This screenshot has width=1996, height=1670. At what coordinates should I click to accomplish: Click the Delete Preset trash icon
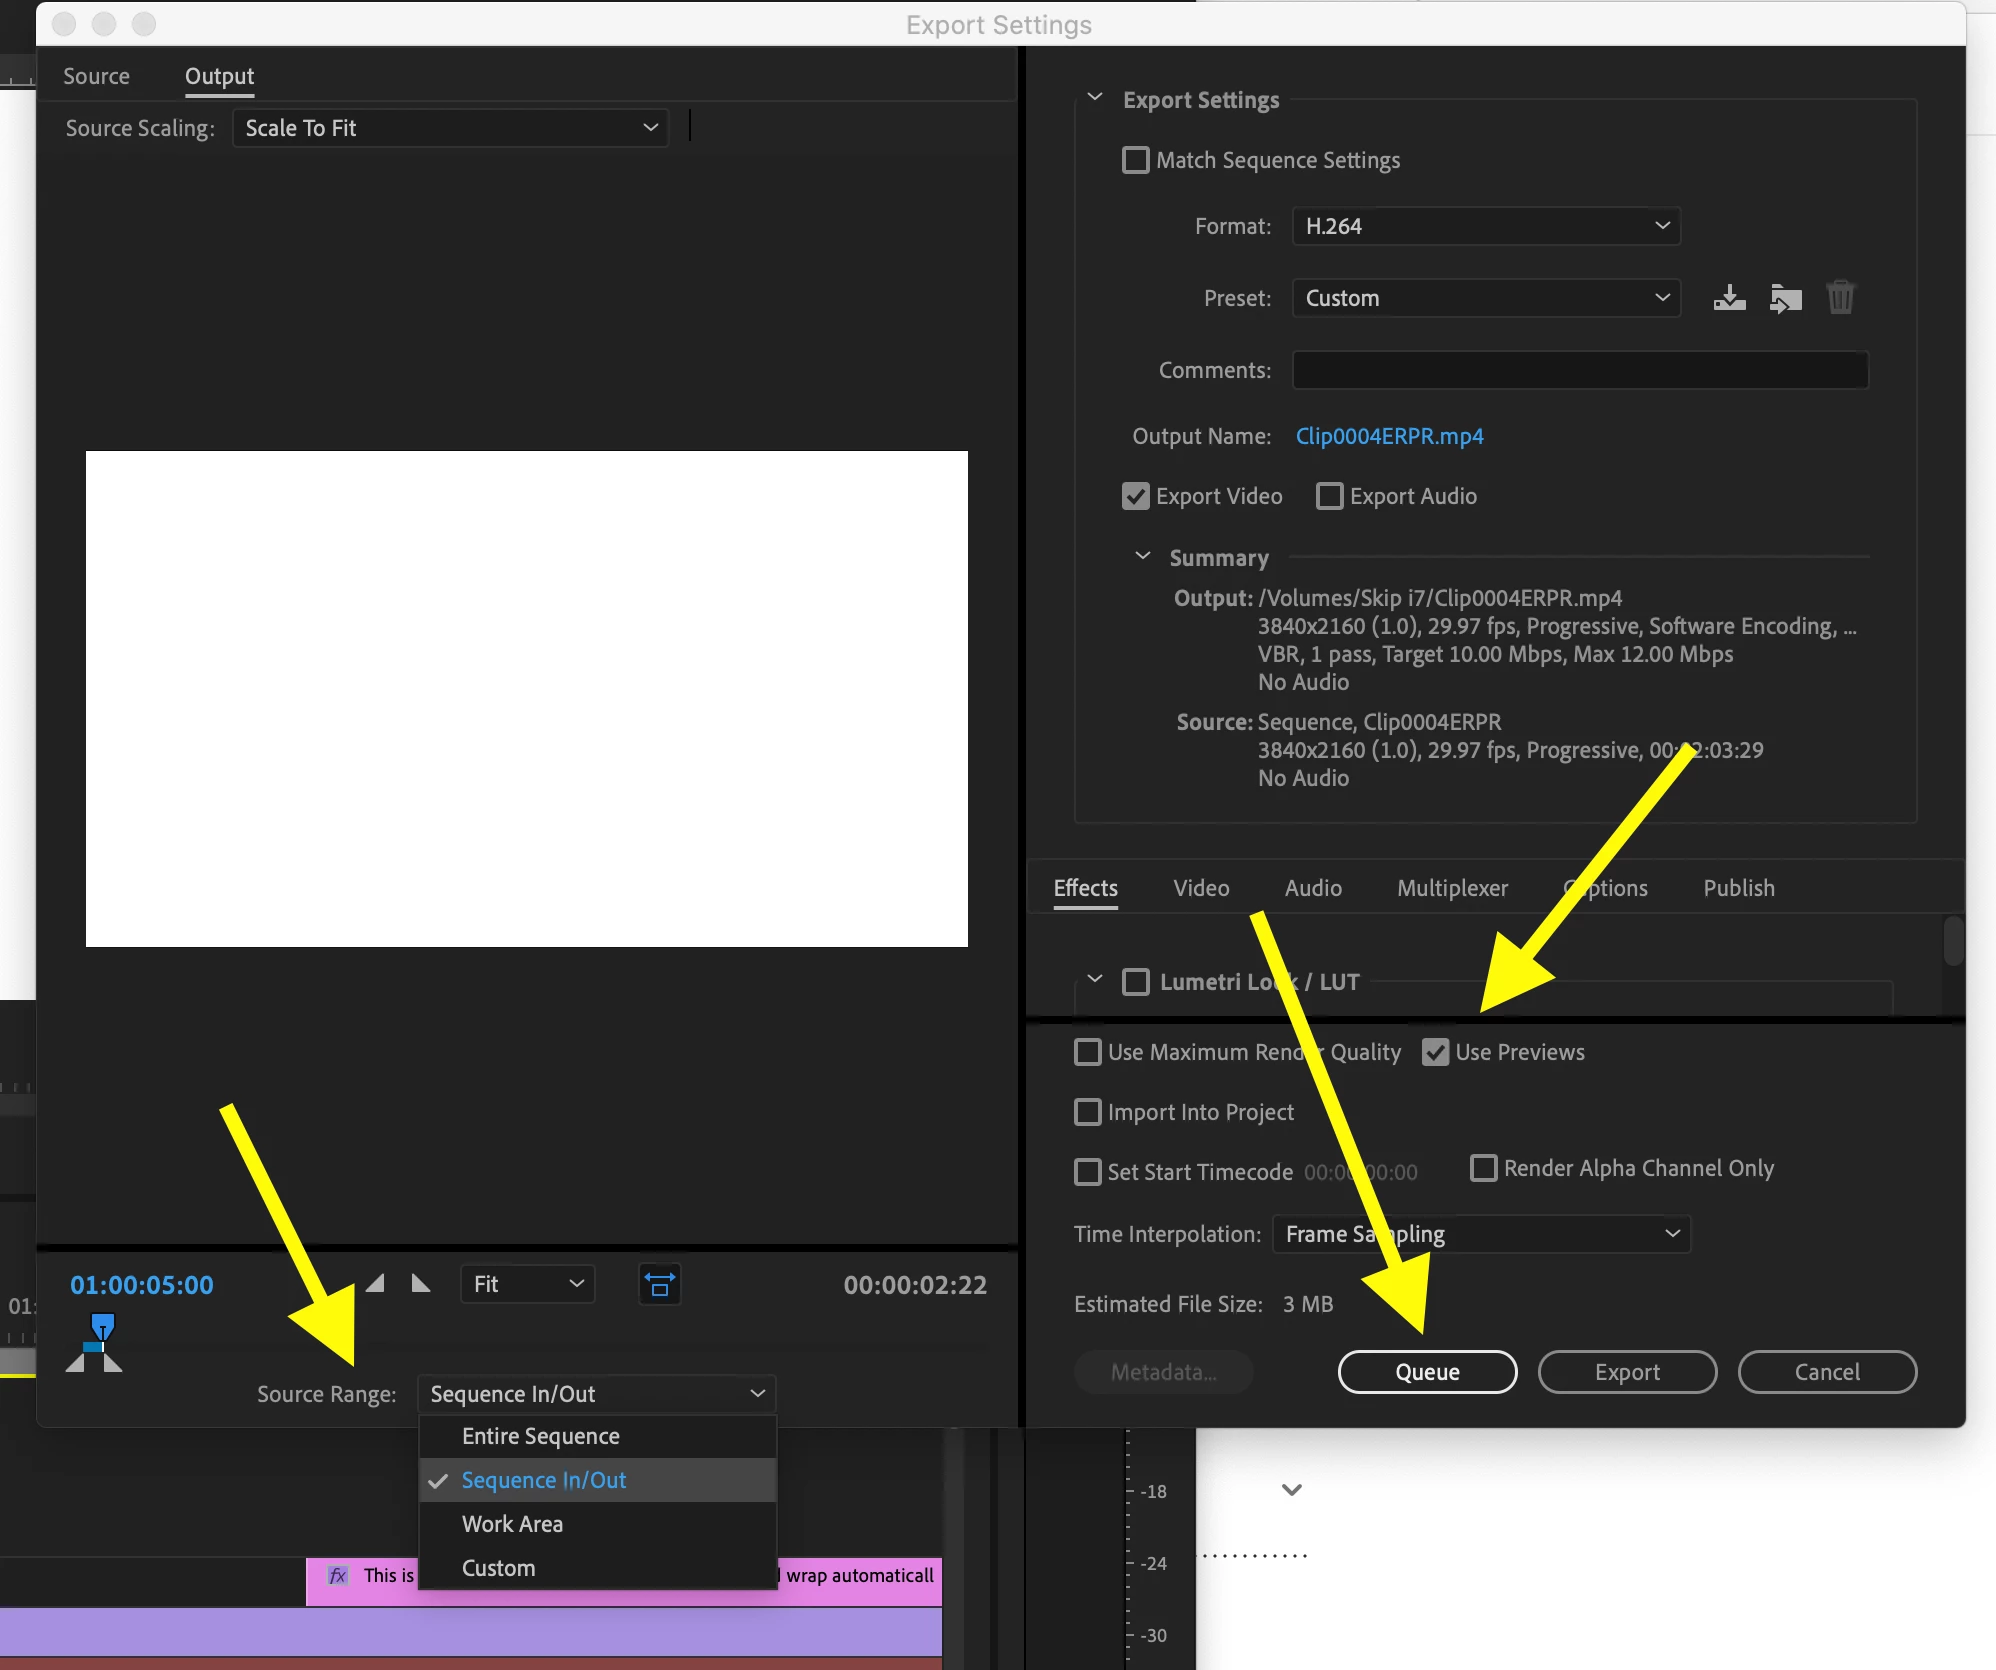click(1840, 298)
